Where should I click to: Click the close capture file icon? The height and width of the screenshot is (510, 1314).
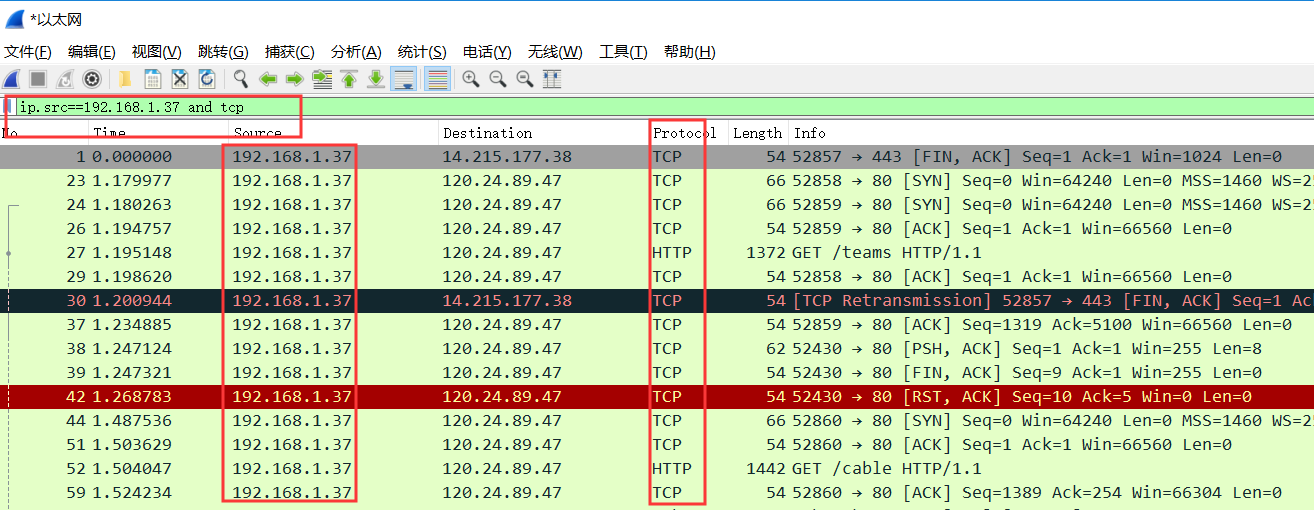coord(180,79)
